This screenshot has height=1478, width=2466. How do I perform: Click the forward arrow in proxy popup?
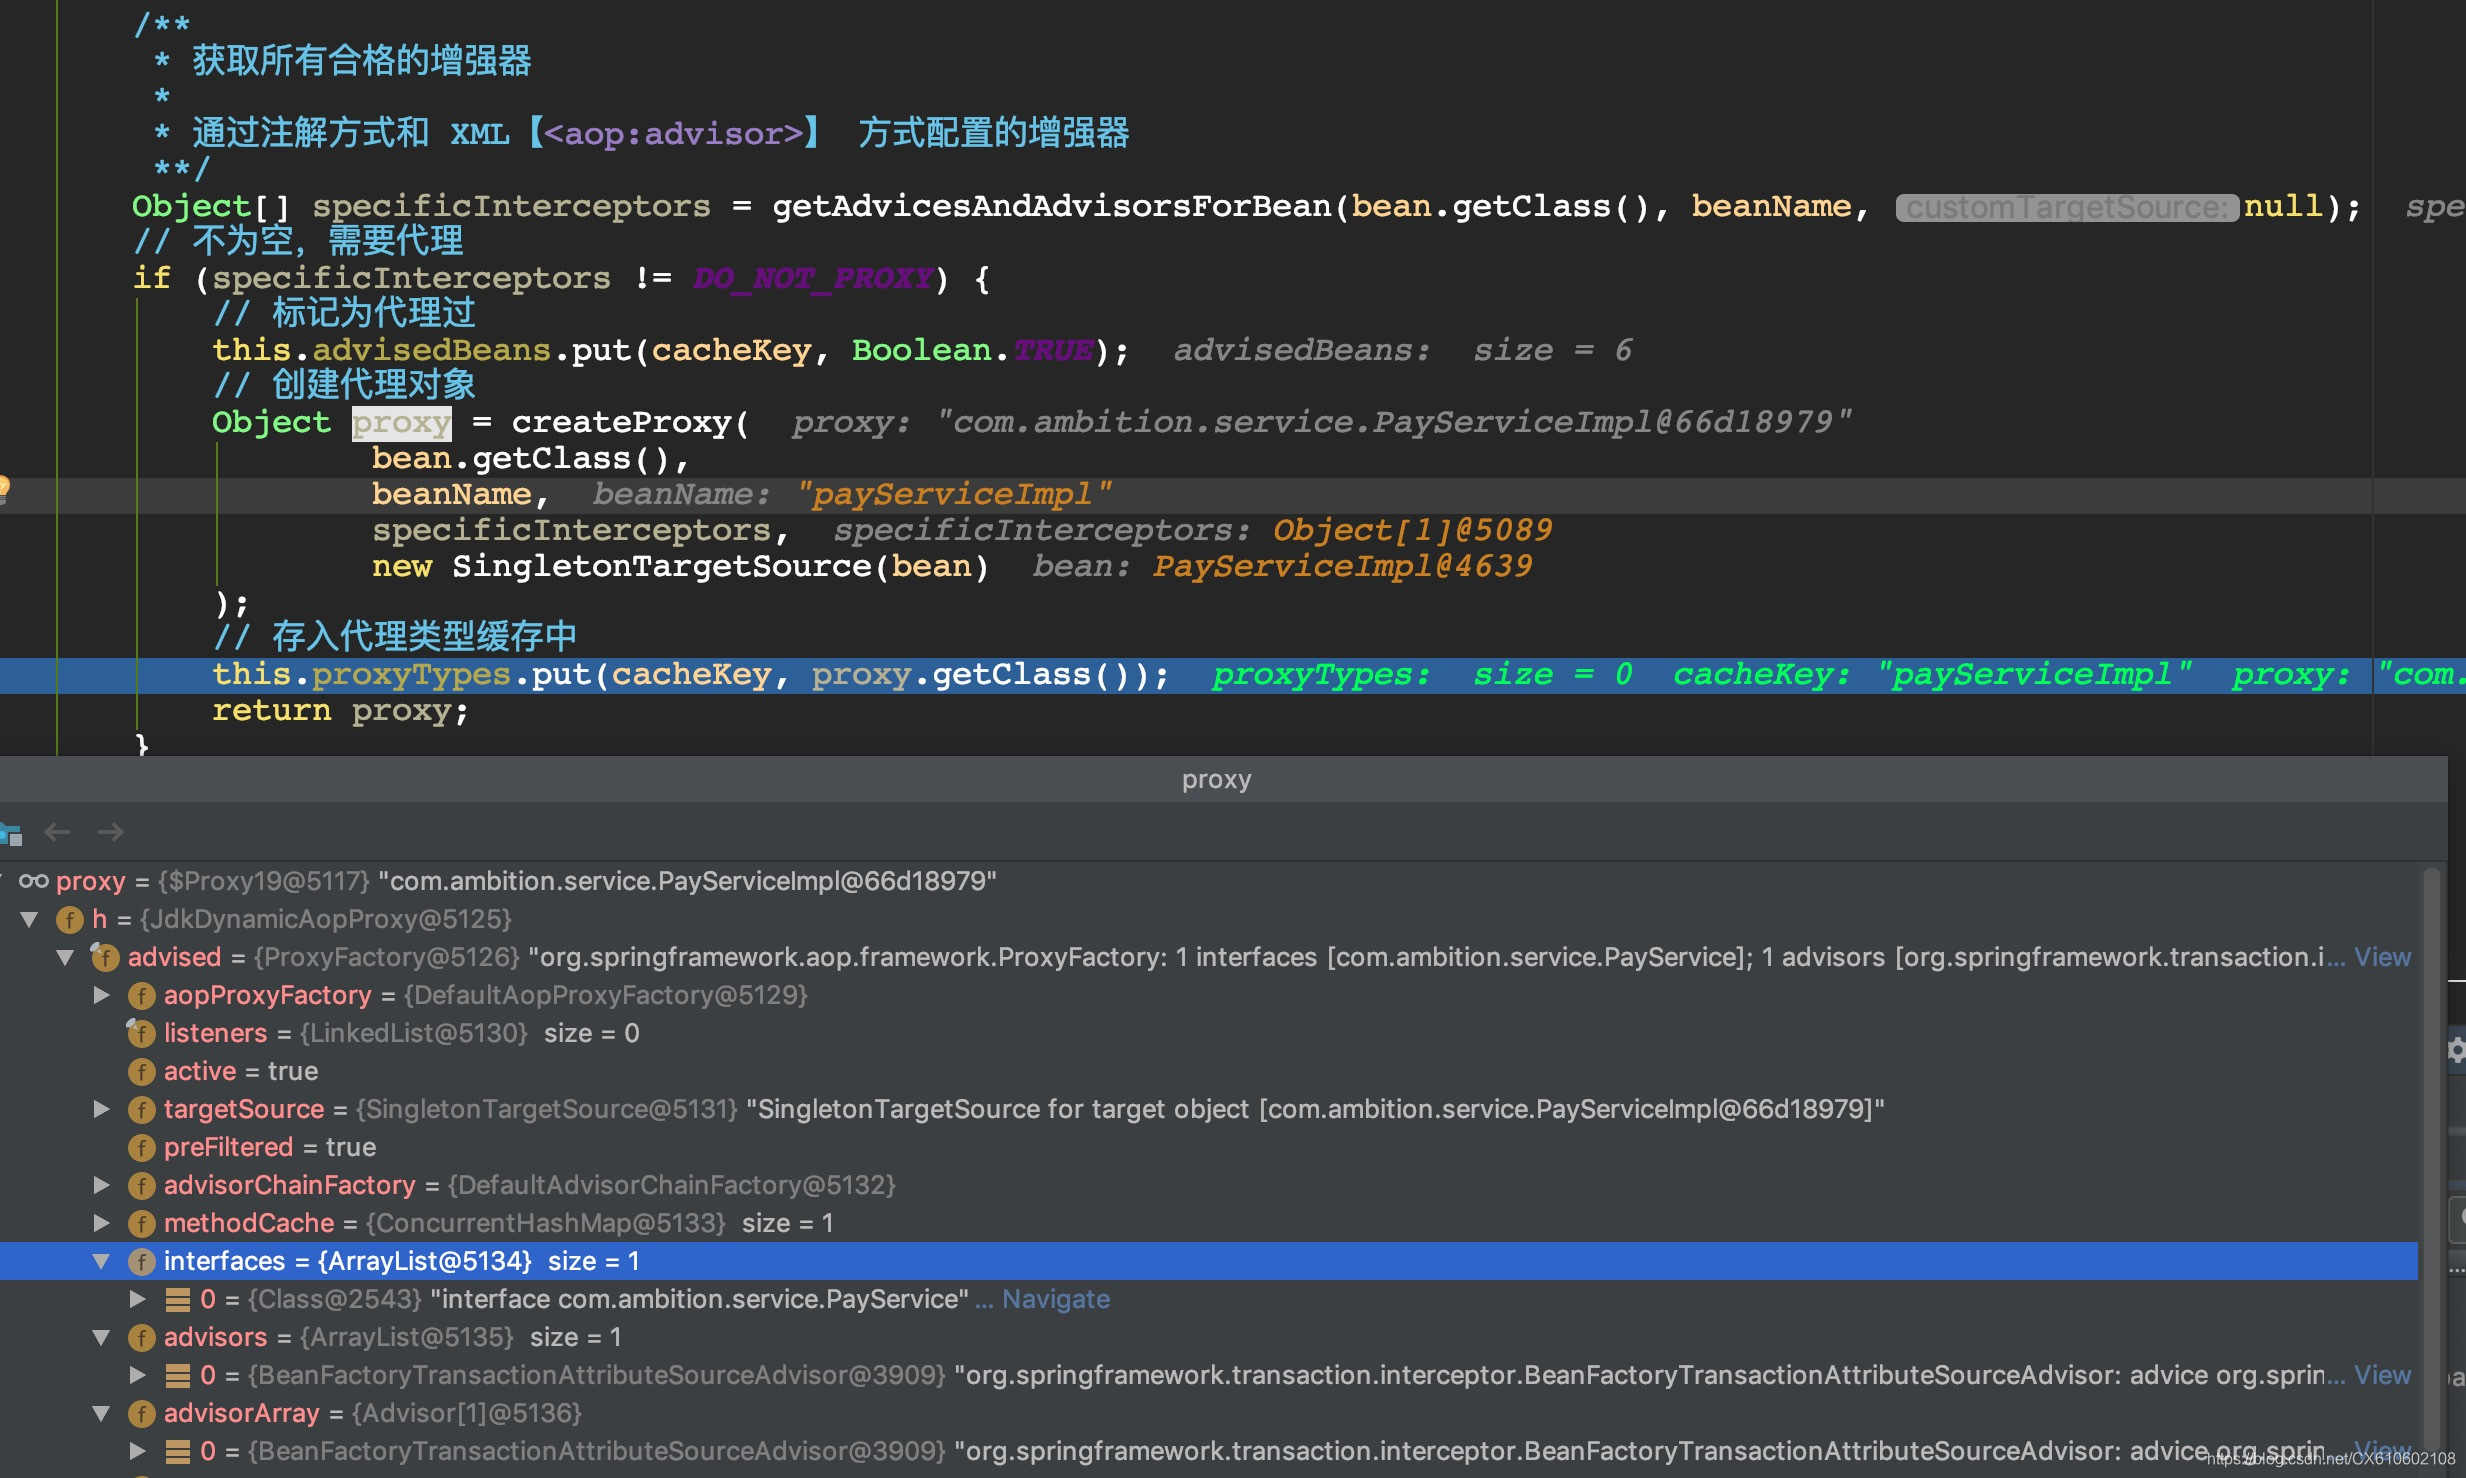click(x=110, y=832)
